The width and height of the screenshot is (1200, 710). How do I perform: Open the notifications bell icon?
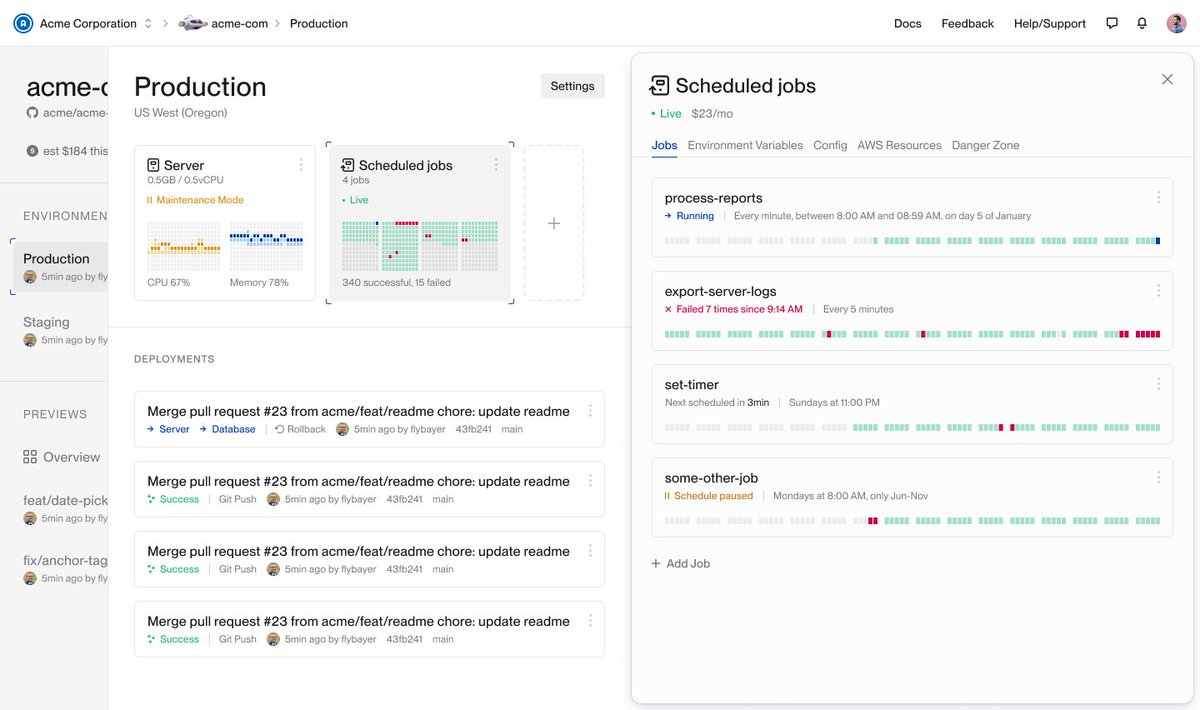1142,22
